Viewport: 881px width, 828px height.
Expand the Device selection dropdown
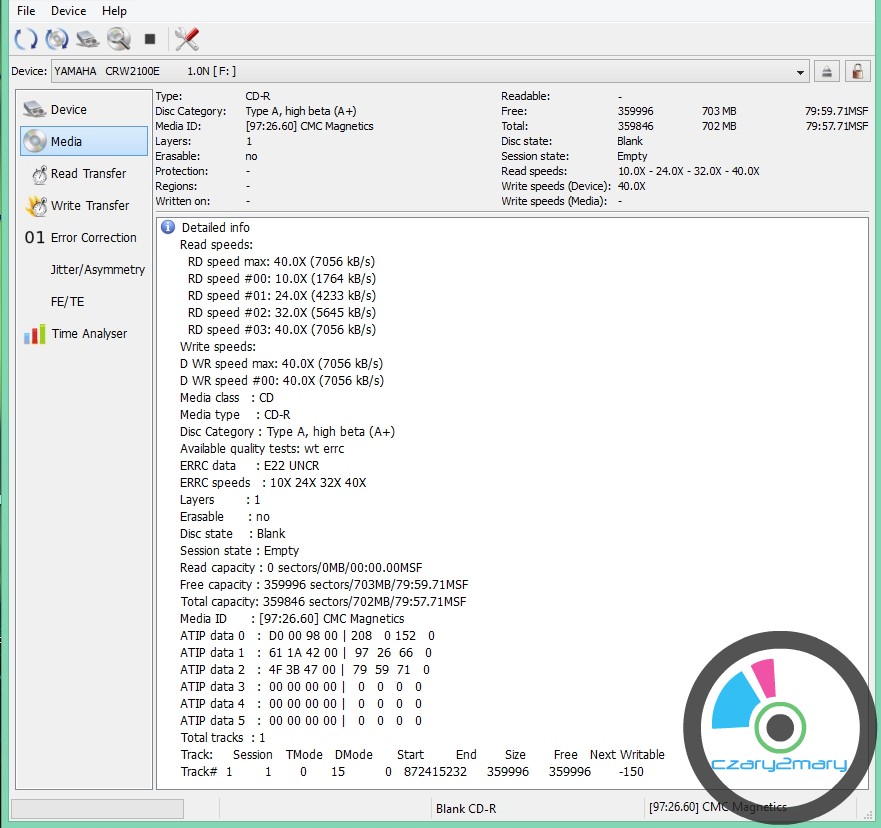800,72
